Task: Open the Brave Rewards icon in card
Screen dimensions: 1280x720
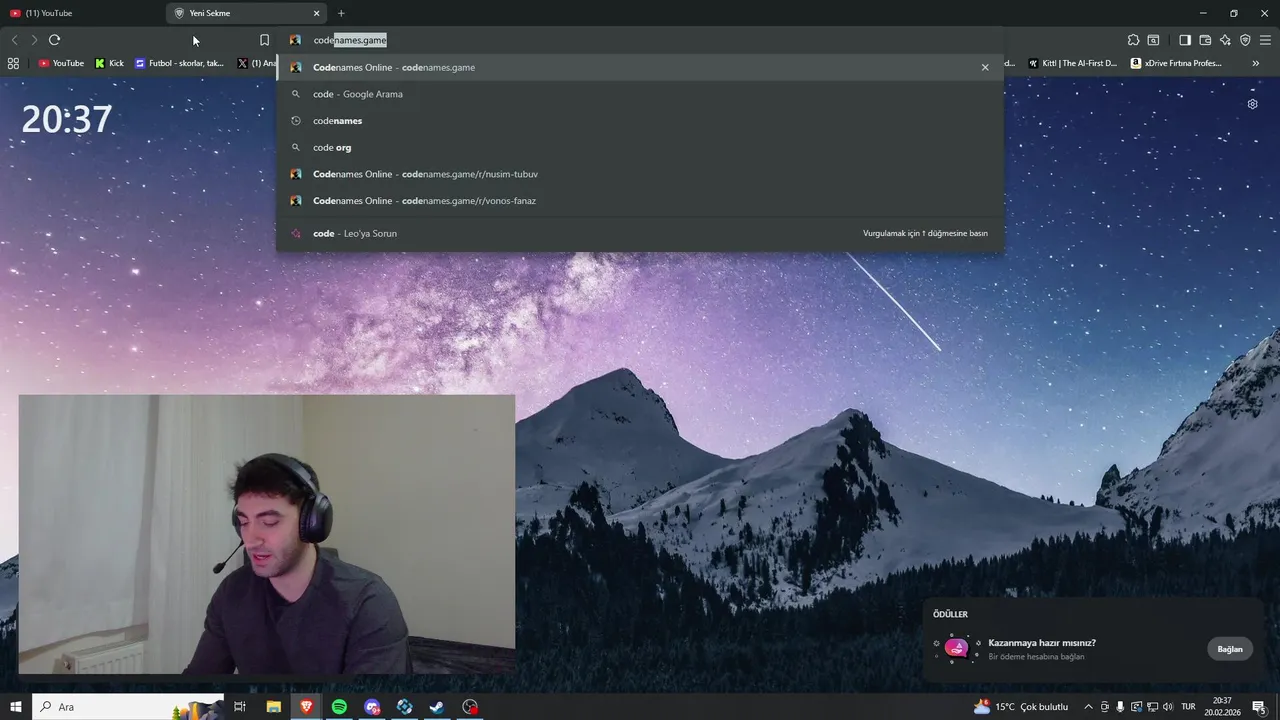Action: pos(957,648)
